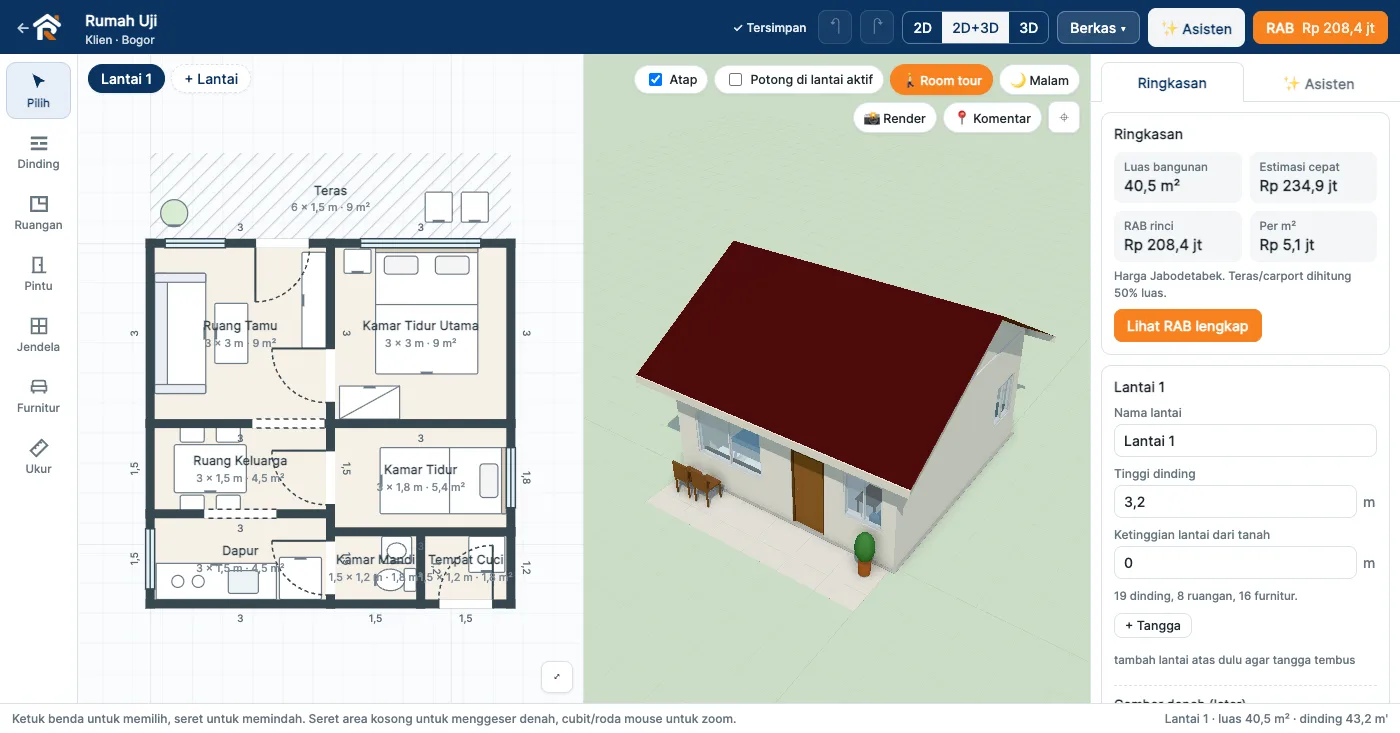Activate the Ukur measuring tool
Image resolution: width=1400 pixels, height=733 pixels.
point(38,457)
